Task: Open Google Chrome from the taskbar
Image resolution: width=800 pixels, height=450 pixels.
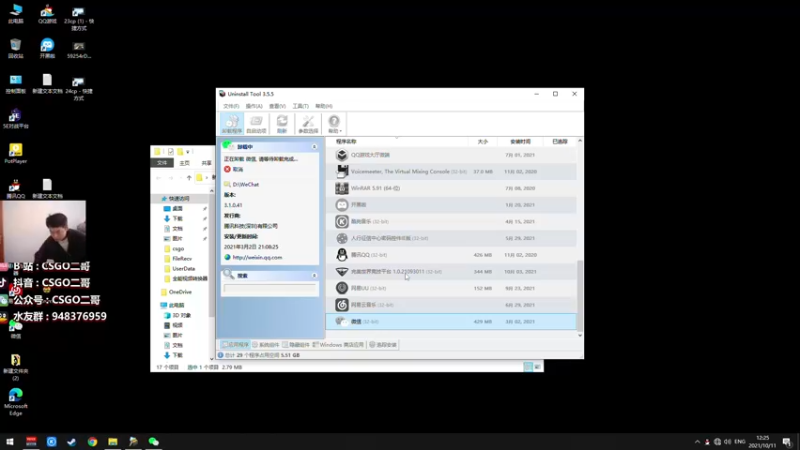Action: pyautogui.click(x=92, y=442)
